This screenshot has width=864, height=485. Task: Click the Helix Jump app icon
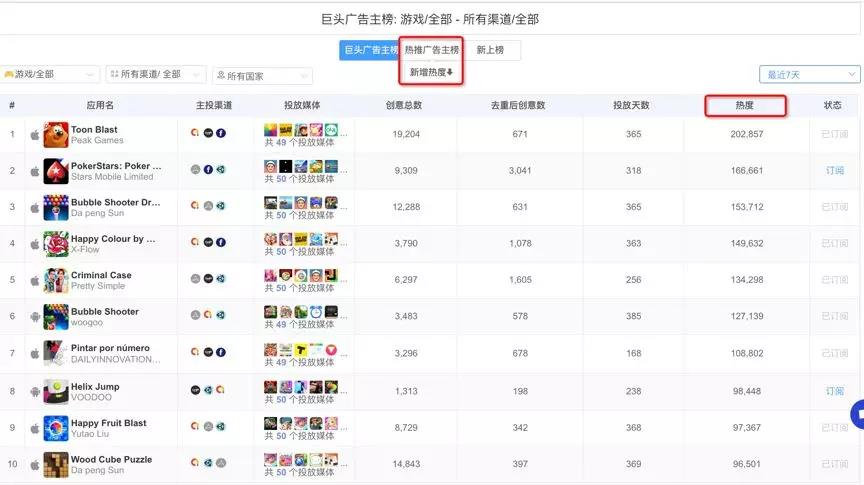(x=56, y=391)
